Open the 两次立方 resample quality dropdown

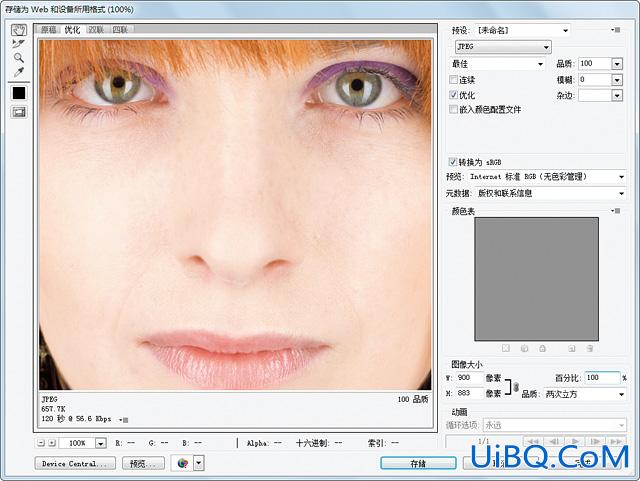coord(585,394)
